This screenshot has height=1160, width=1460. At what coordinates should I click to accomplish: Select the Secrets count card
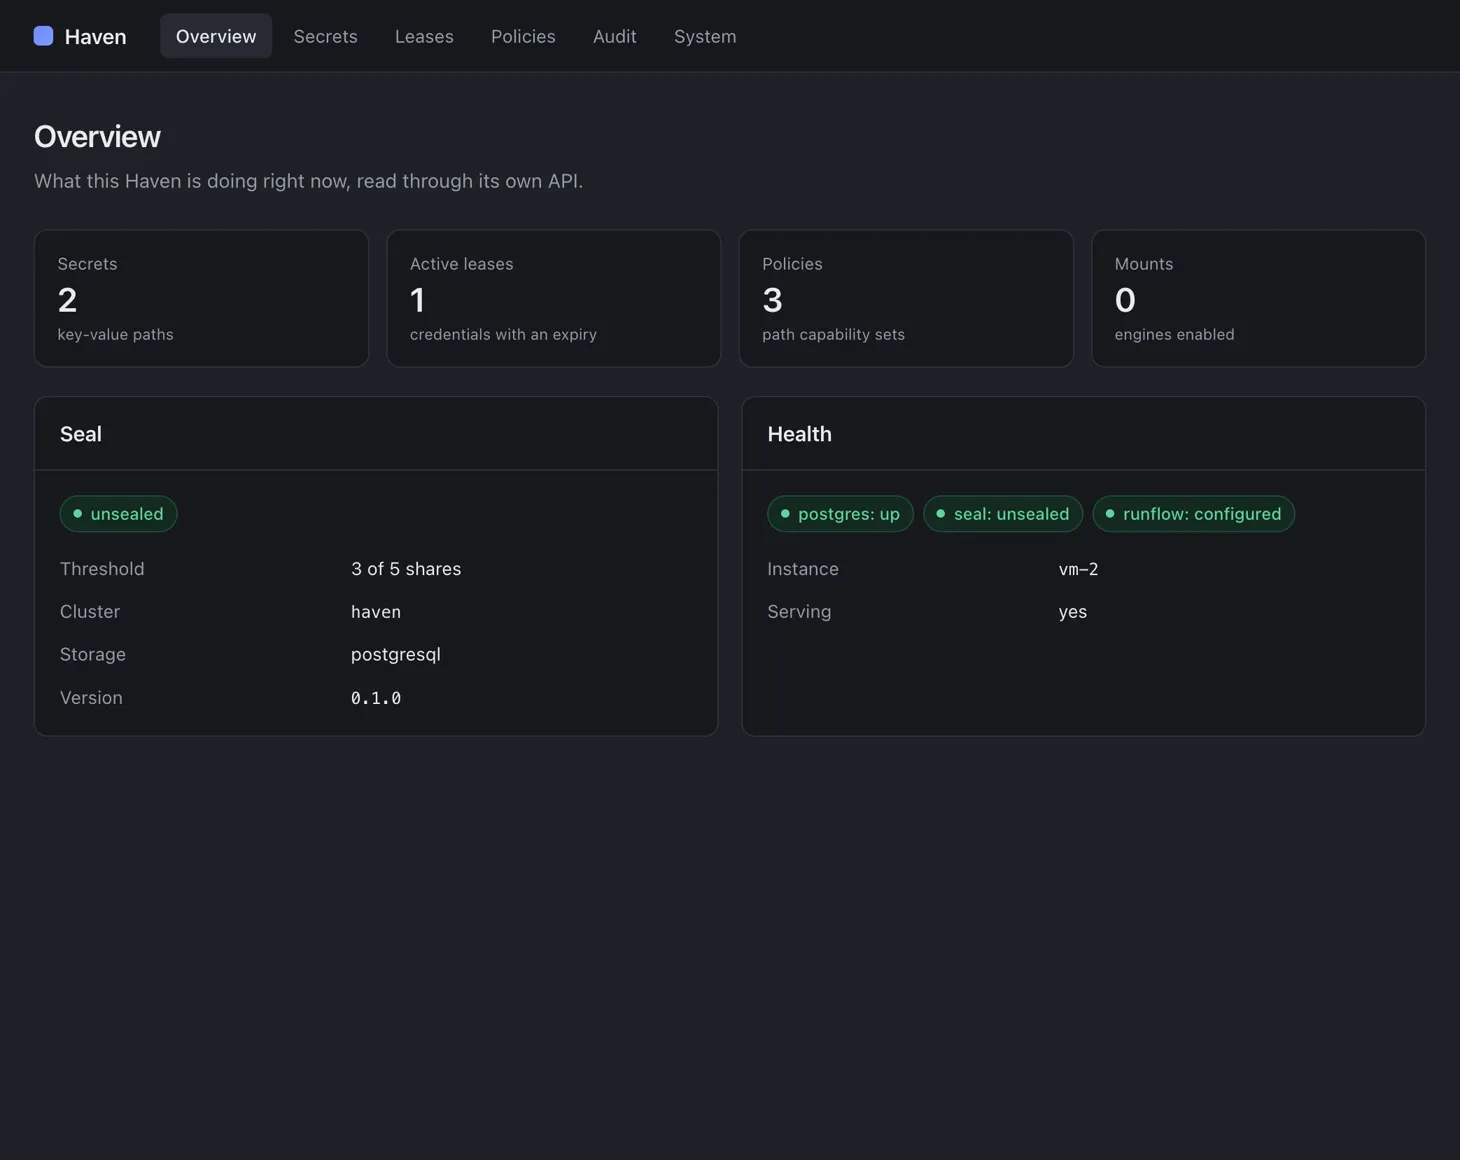pos(201,298)
